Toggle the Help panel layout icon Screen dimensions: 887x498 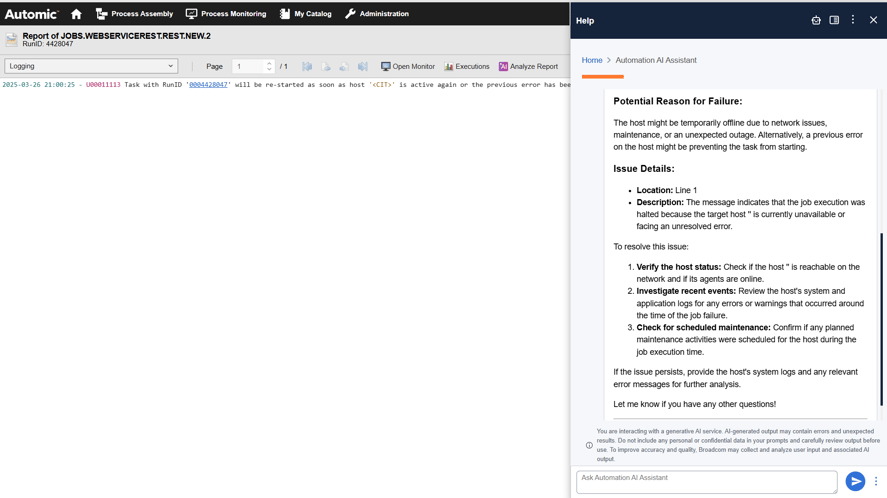click(834, 20)
